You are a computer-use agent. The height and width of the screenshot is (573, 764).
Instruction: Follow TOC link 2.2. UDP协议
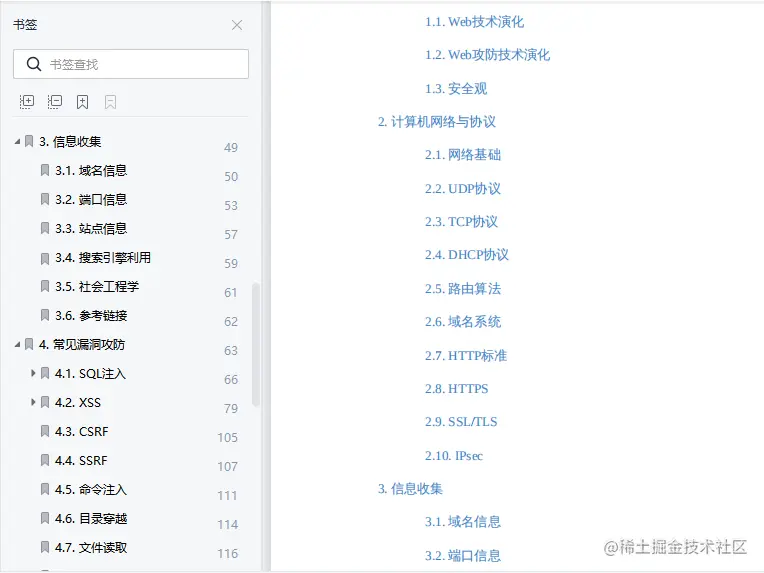pos(462,189)
